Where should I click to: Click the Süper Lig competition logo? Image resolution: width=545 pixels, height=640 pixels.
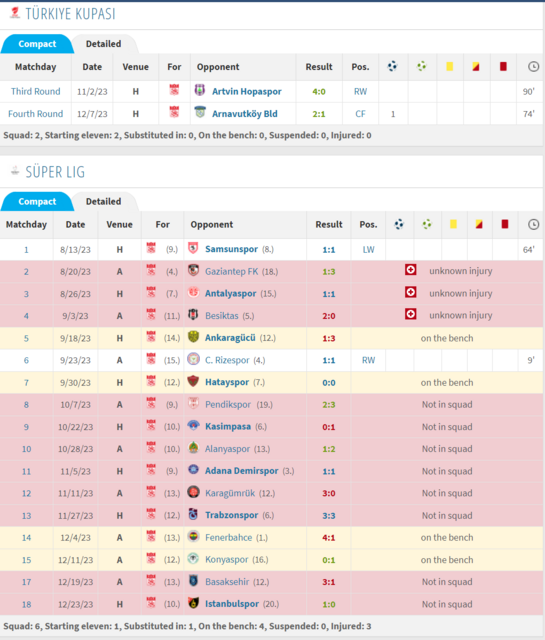point(15,171)
